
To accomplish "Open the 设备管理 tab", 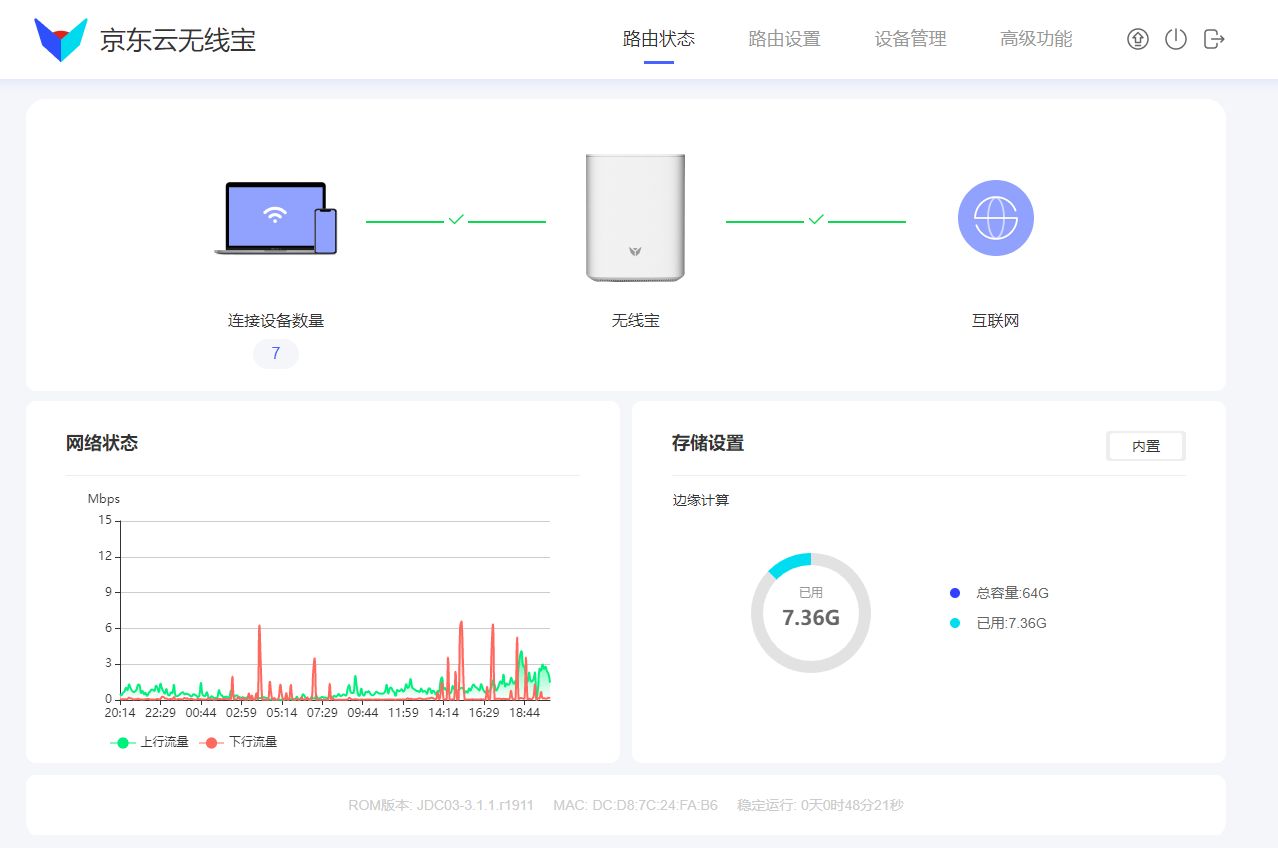I will pos(910,40).
